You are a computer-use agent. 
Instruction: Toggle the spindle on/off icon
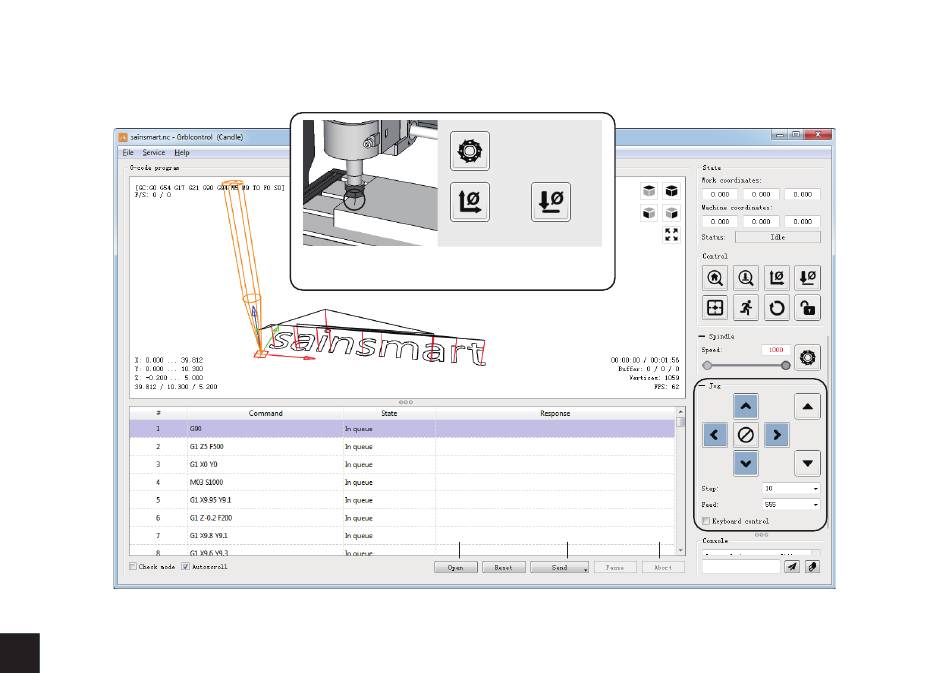(x=808, y=357)
